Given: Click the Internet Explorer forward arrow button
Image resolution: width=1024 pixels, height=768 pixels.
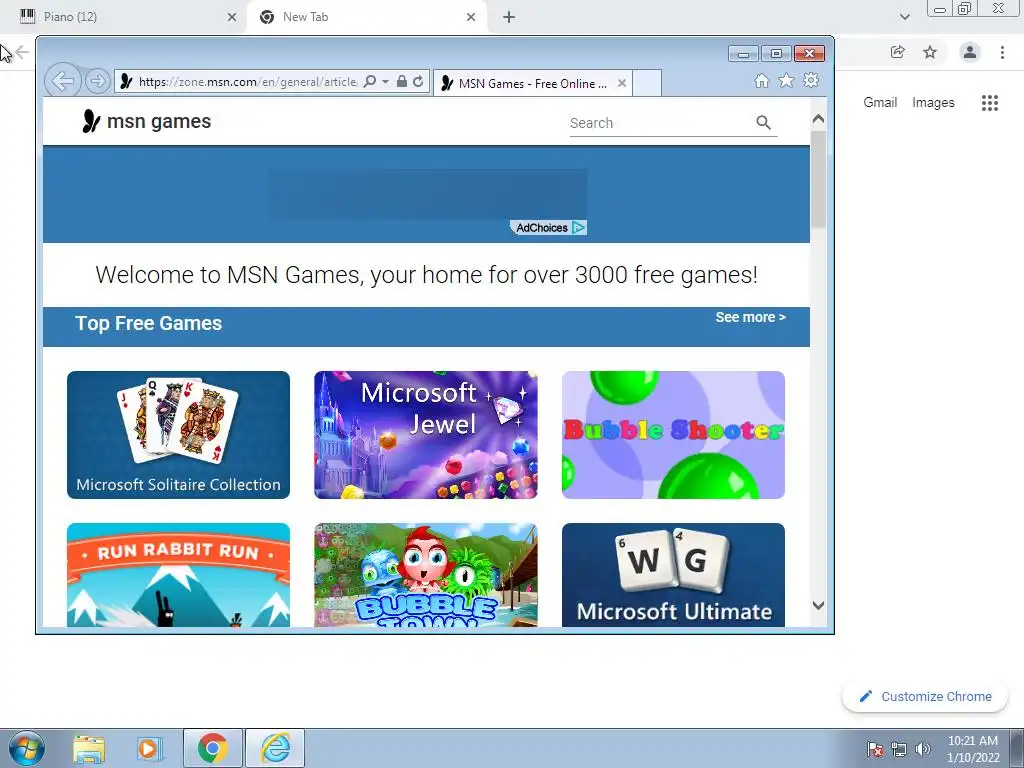Looking at the screenshot, I should click(97, 82).
